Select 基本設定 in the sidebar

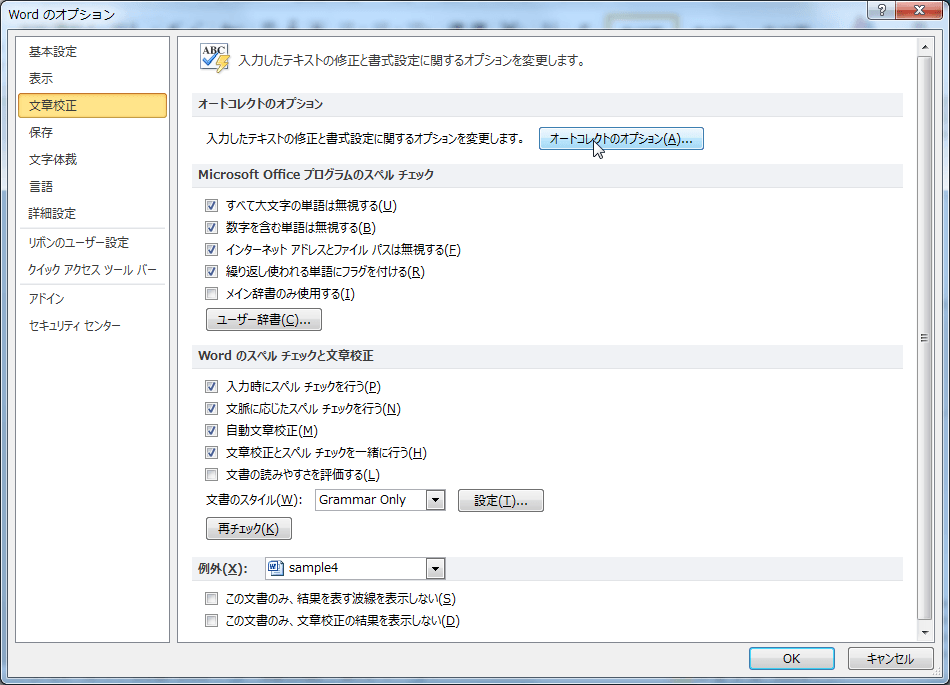92,51
